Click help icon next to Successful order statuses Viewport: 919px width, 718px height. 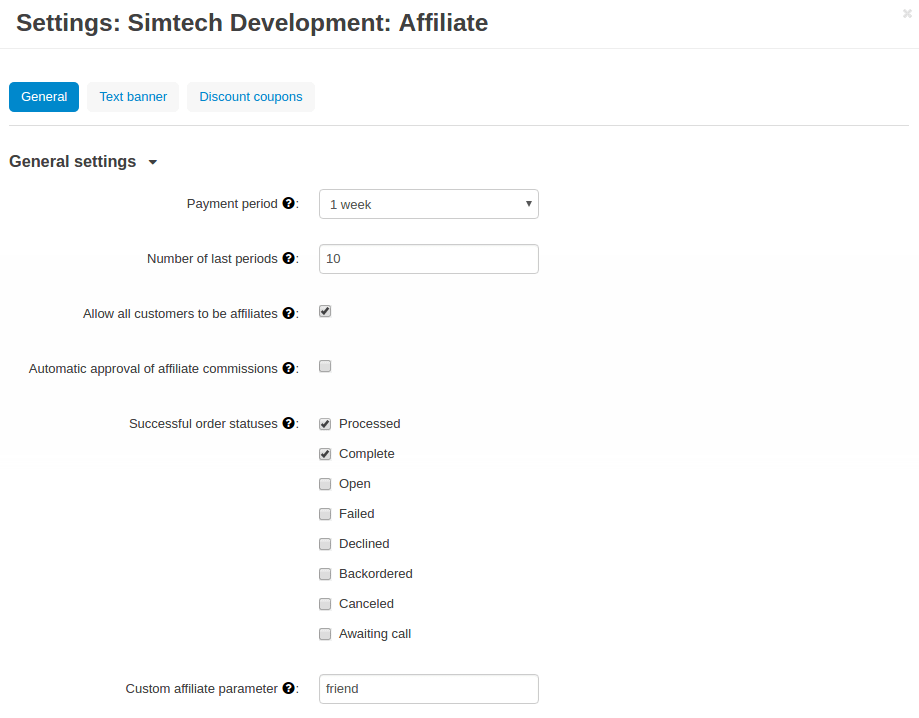click(288, 424)
